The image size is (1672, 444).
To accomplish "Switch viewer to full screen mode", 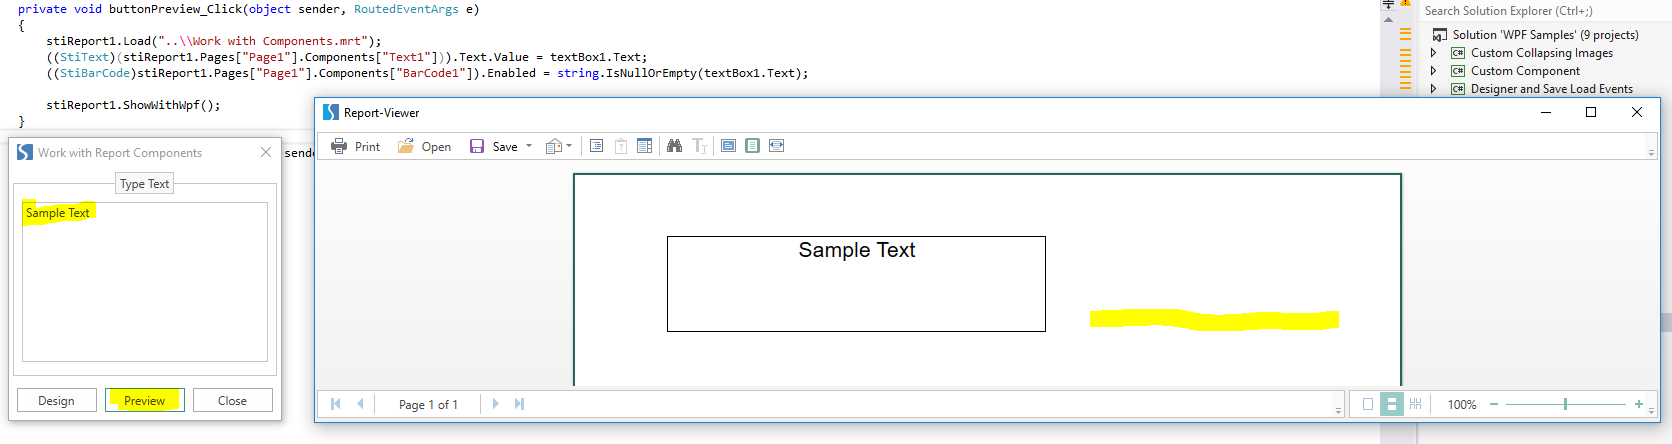I will (728, 146).
